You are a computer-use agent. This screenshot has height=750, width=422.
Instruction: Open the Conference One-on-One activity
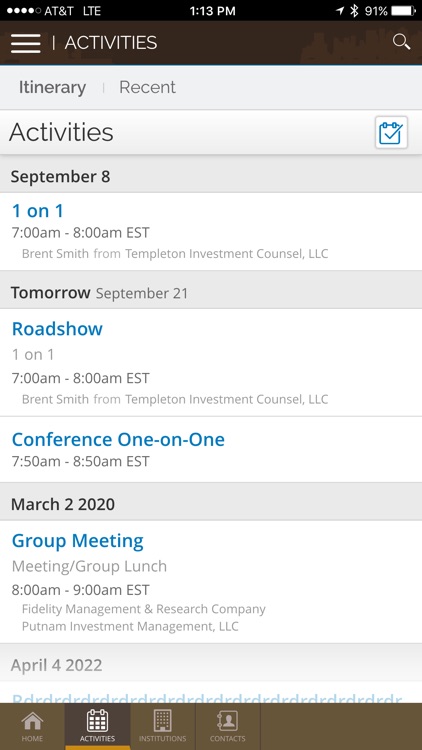pyautogui.click(x=211, y=449)
